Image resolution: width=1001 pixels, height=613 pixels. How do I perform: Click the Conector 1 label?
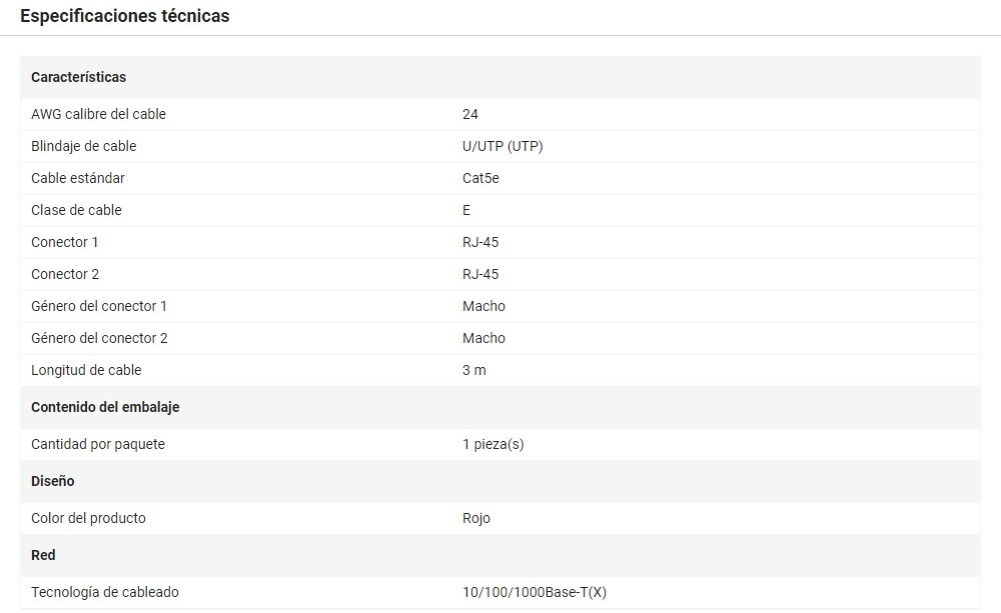[65, 242]
